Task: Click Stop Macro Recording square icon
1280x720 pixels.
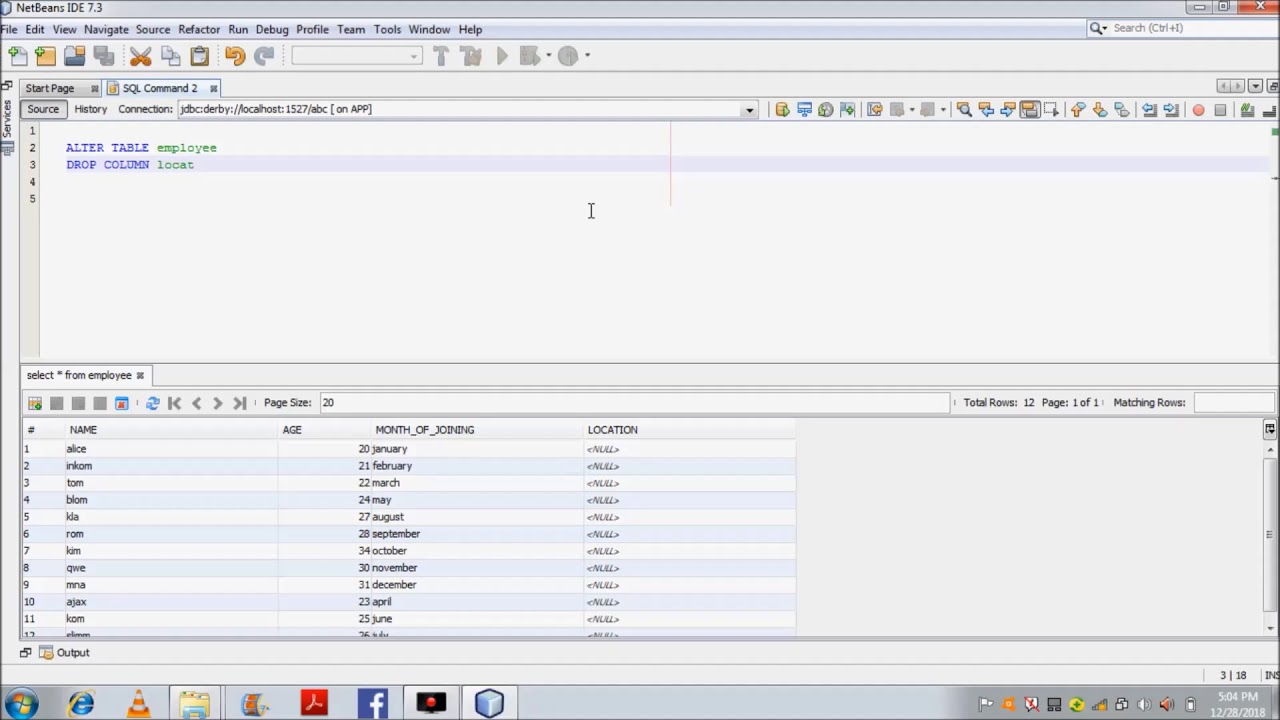Action: [1220, 110]
